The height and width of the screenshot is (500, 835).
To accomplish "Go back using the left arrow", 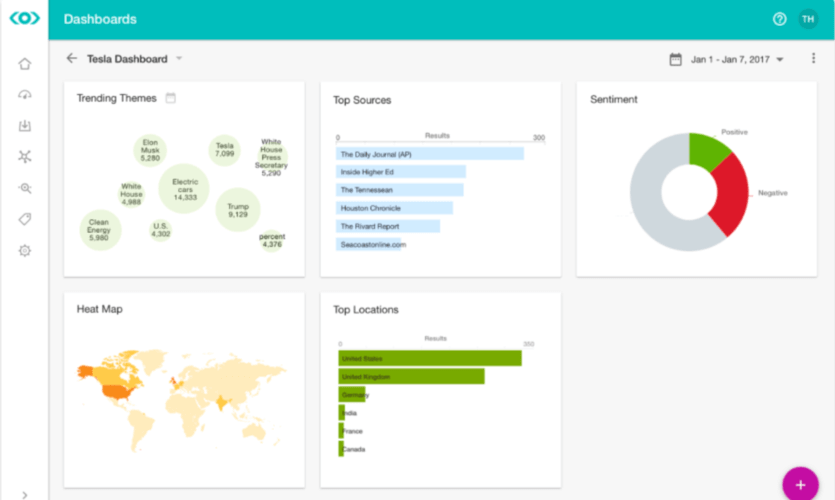I will tap(71, 58).
